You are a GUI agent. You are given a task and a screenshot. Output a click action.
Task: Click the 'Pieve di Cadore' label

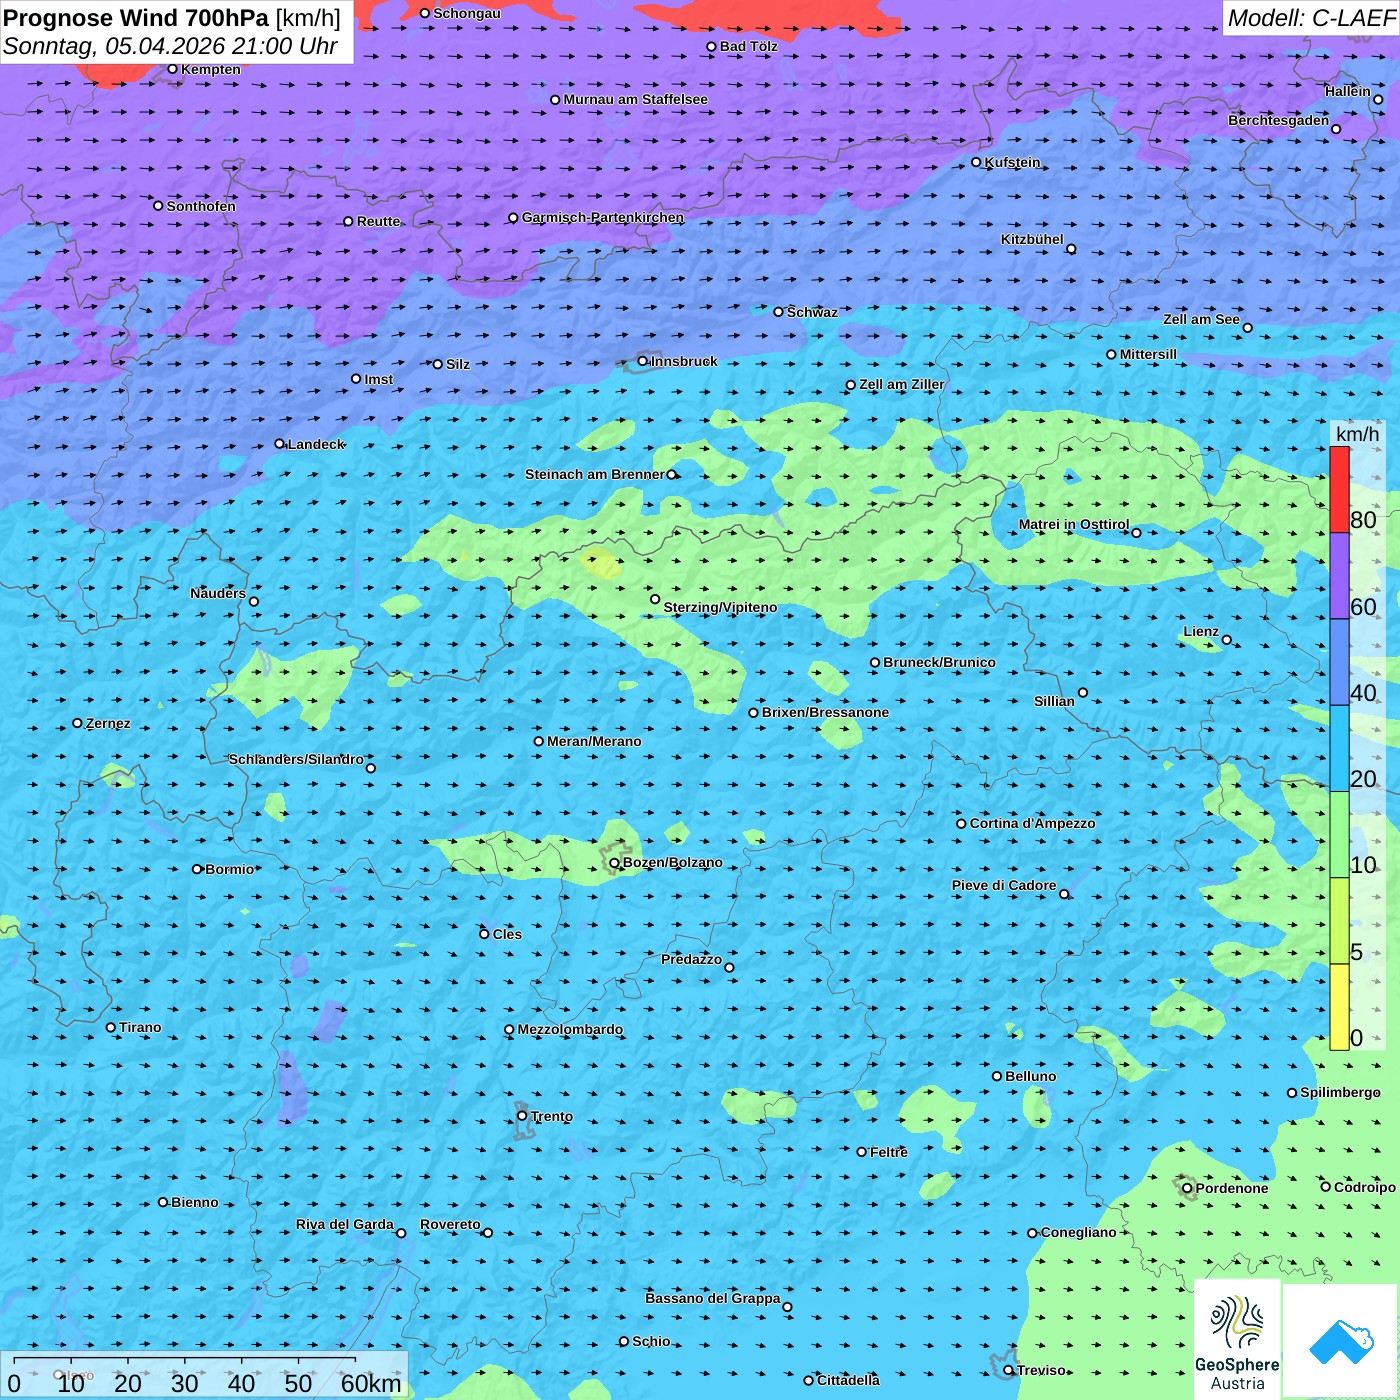(x=1004, y=885)
